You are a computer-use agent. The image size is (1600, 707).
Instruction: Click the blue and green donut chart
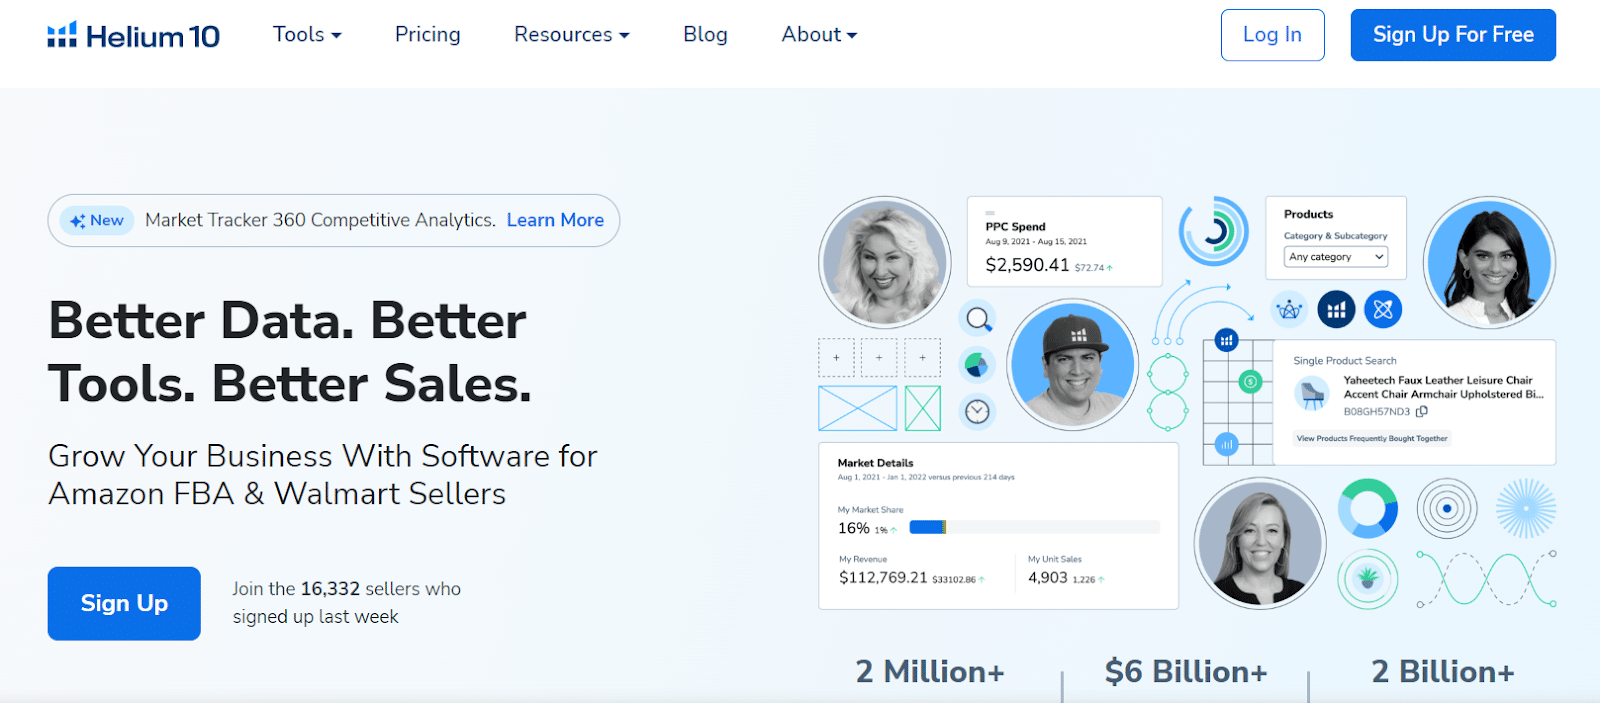tap(1367, 509)
